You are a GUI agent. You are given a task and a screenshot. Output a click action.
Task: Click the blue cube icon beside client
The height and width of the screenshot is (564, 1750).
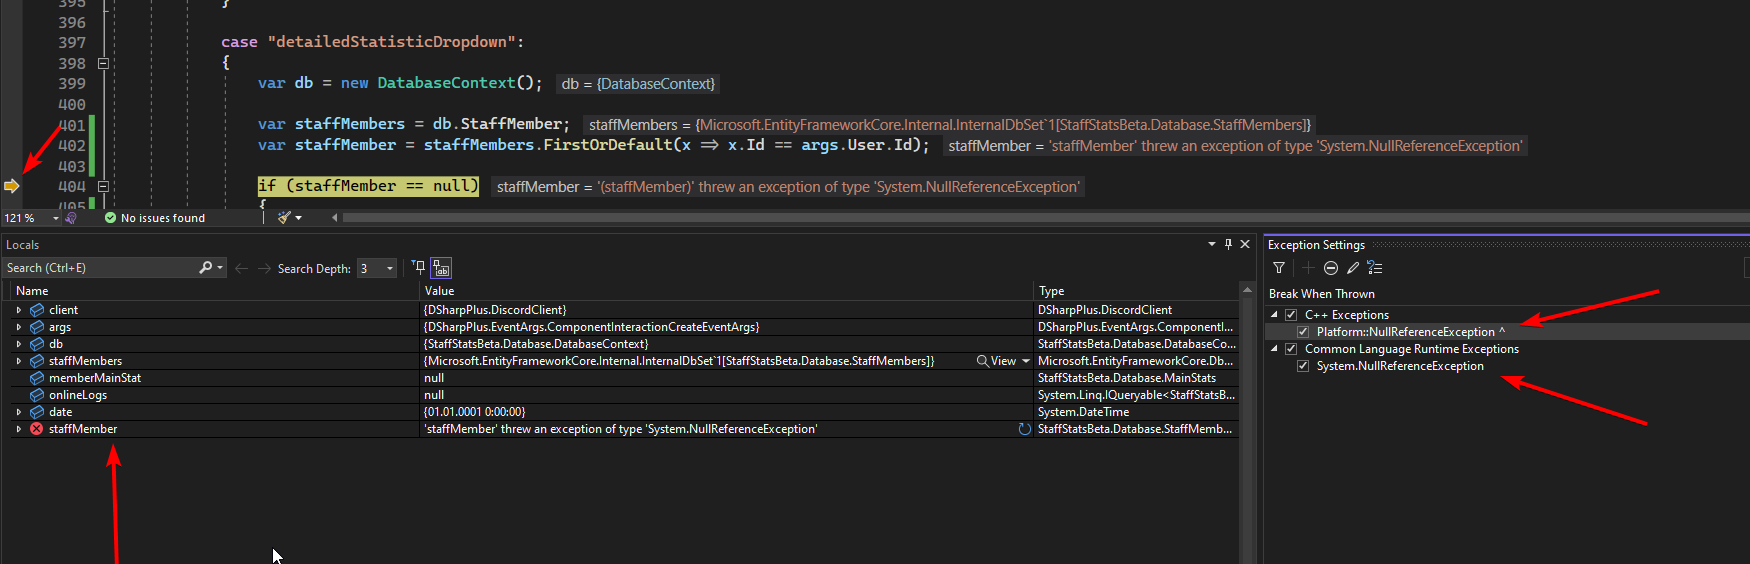[37, 310]
